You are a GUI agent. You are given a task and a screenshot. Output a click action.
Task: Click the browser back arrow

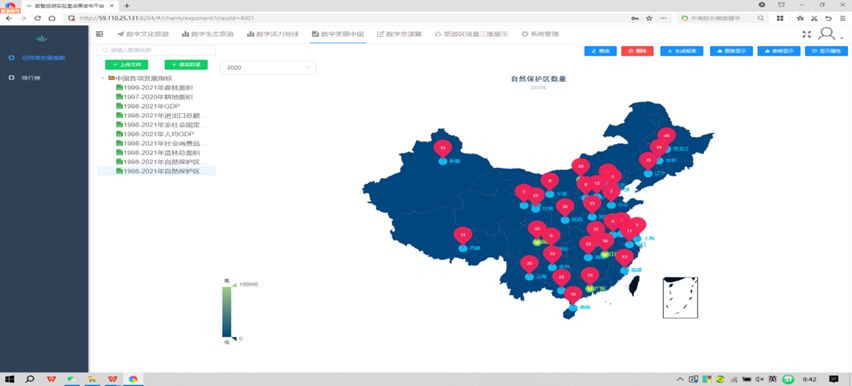click(9, 18)
